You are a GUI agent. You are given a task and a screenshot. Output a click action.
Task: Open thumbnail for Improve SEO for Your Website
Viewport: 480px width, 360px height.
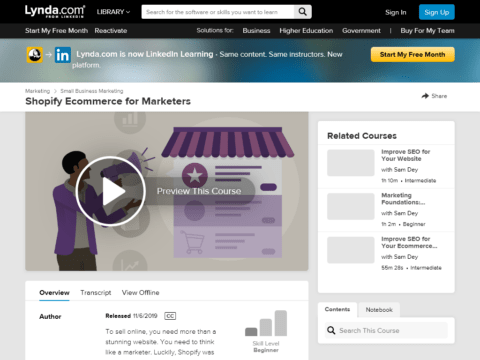(351, 163)
